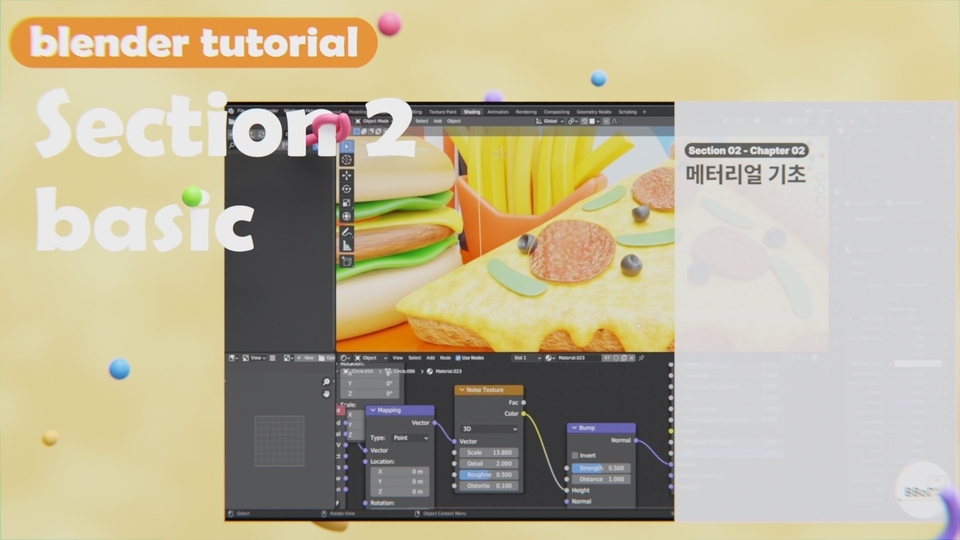
Task: Click pan hand icon in image editor
Action: point(326,393)
